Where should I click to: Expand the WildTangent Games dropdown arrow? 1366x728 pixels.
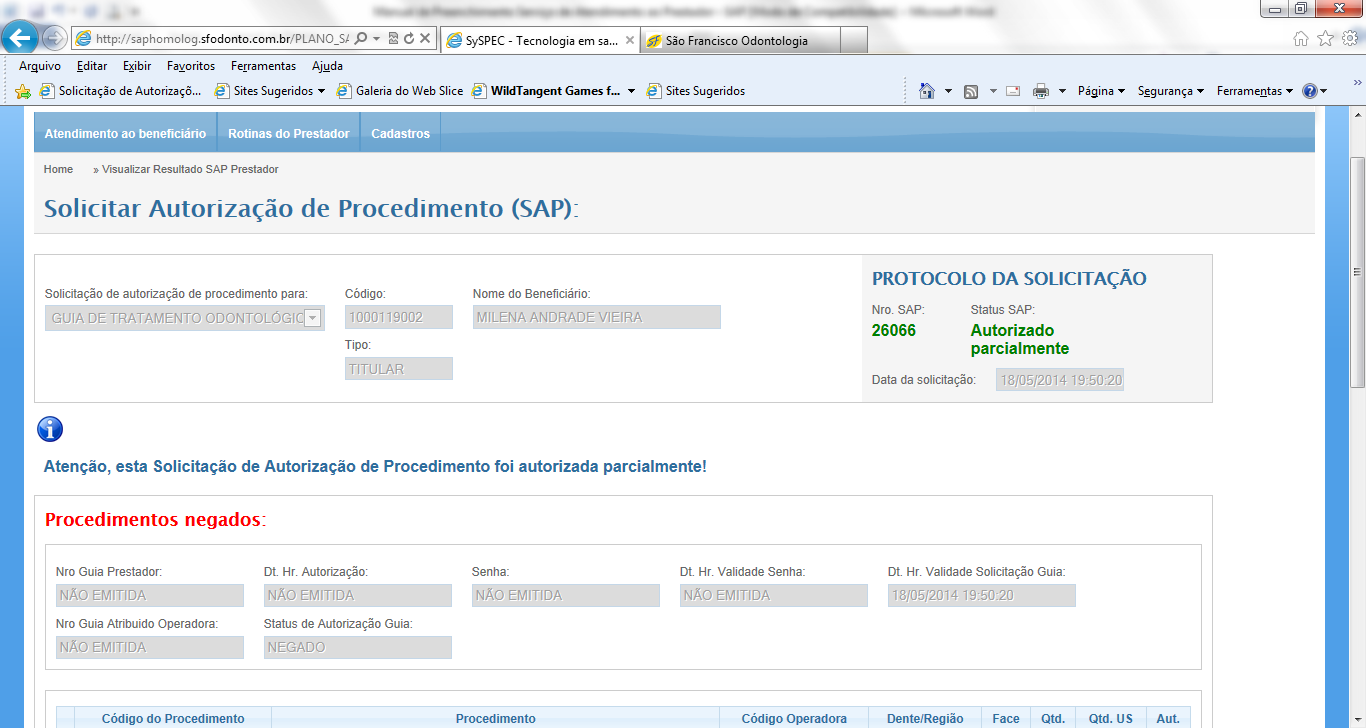click(x=632, y=91)
